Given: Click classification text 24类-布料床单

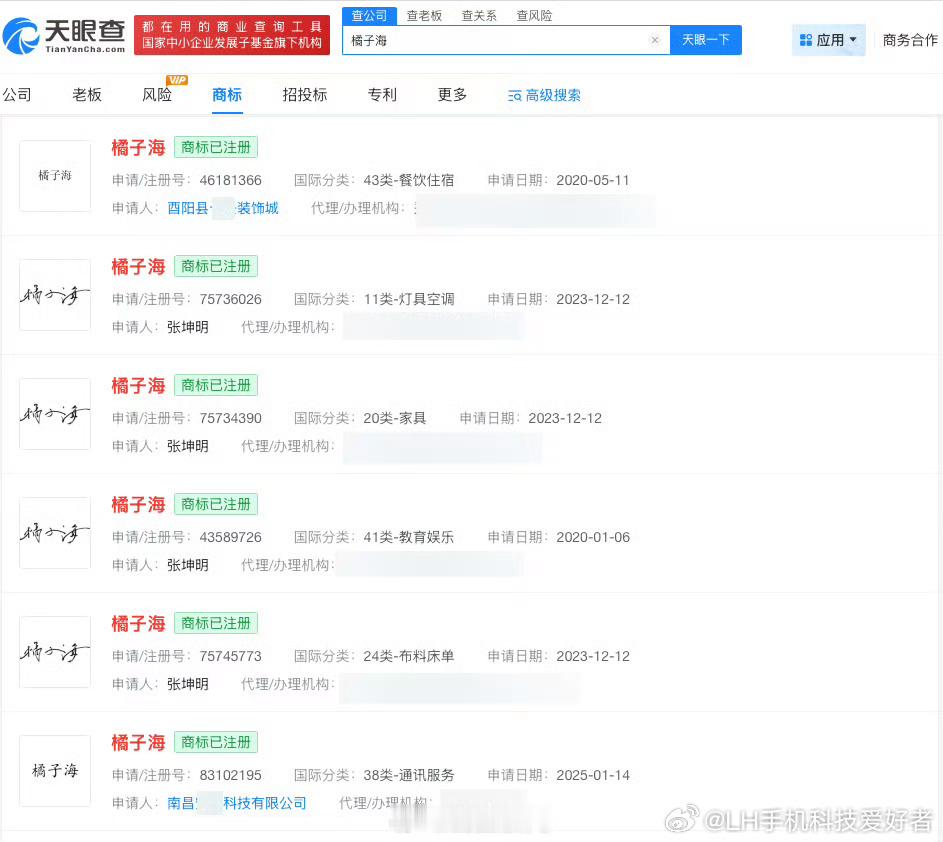Looking at the screenshot, I should [x=409, y=656].
